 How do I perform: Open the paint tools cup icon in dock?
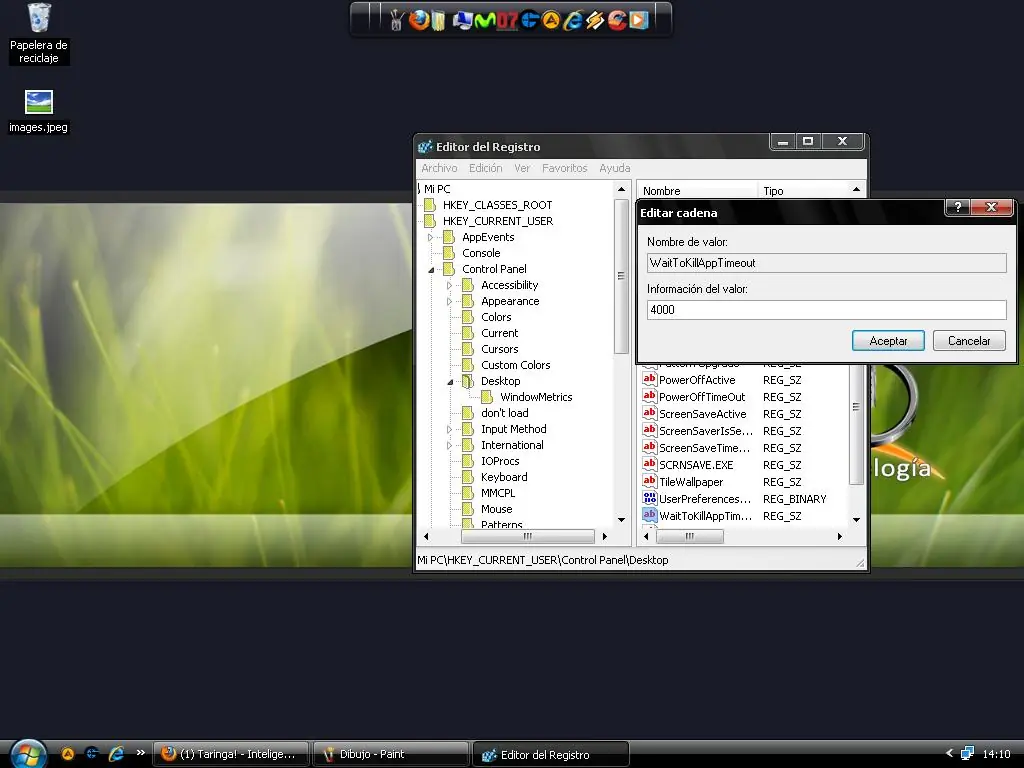pos(396,20)
